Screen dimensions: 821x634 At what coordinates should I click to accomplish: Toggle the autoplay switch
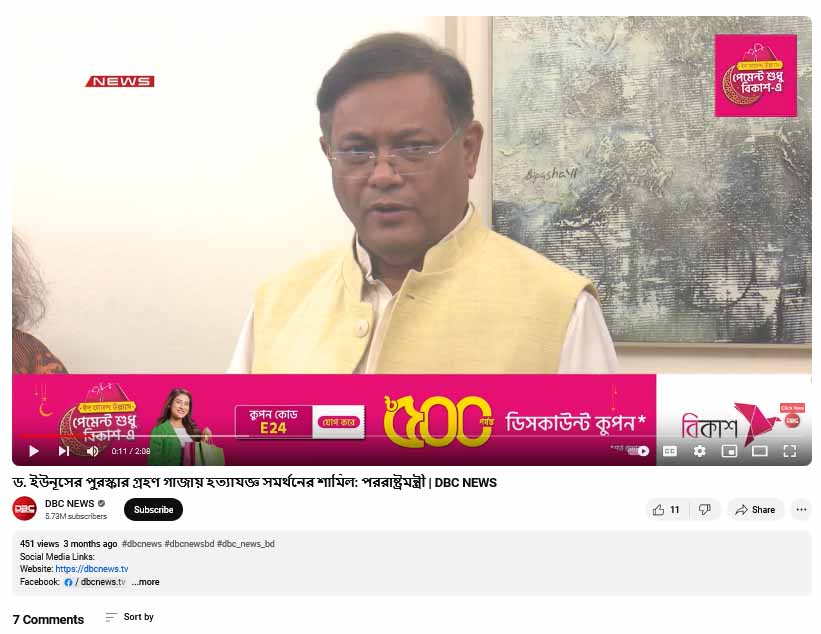(x=638, y=451)
